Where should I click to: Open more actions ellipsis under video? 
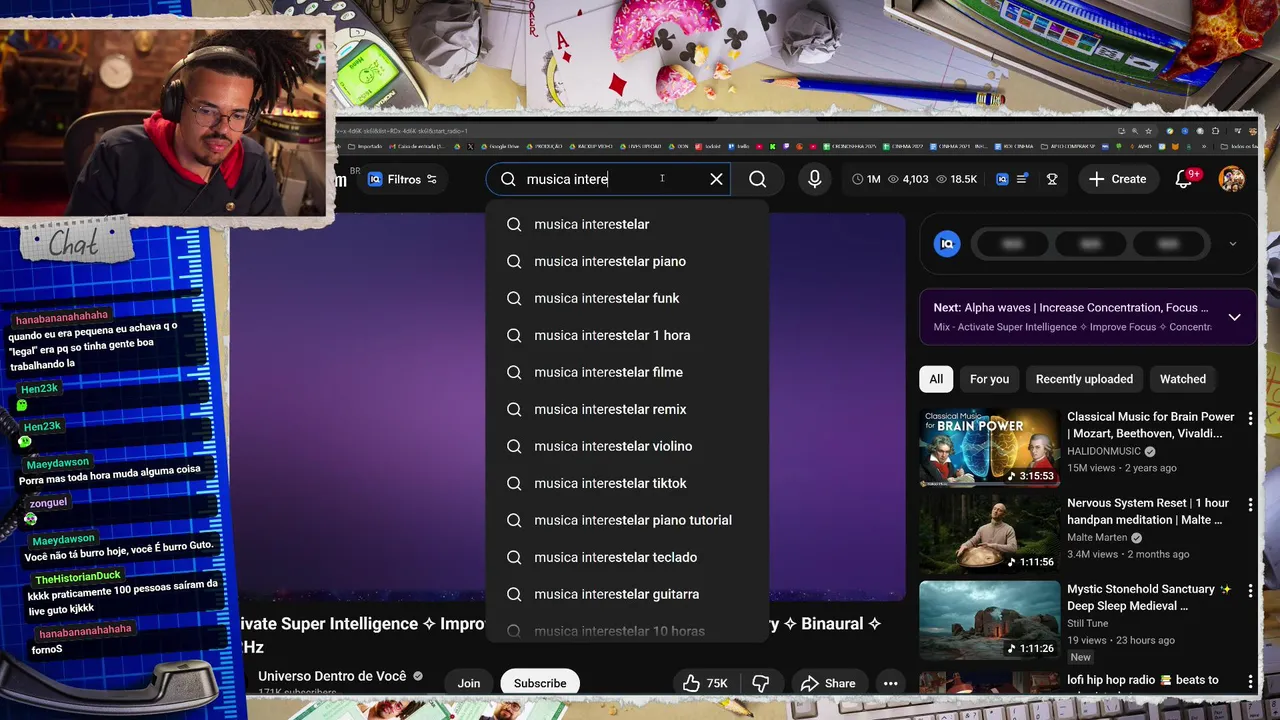(890, 683)
